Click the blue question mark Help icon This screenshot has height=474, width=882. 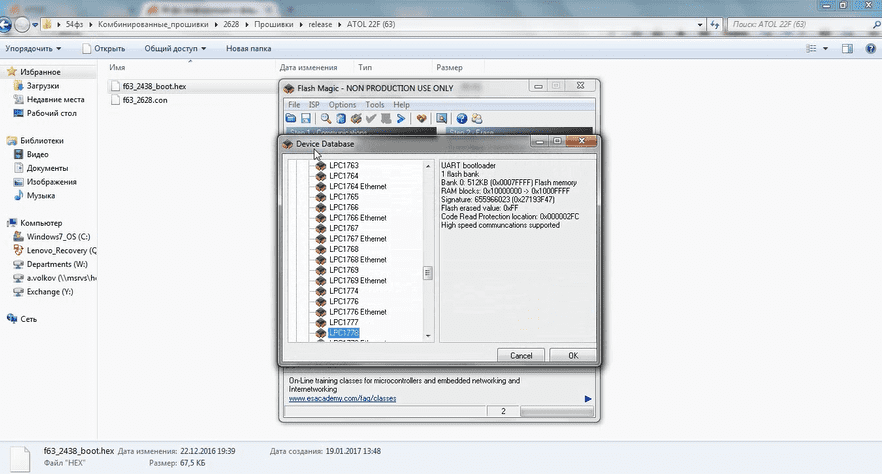[462, 118]
